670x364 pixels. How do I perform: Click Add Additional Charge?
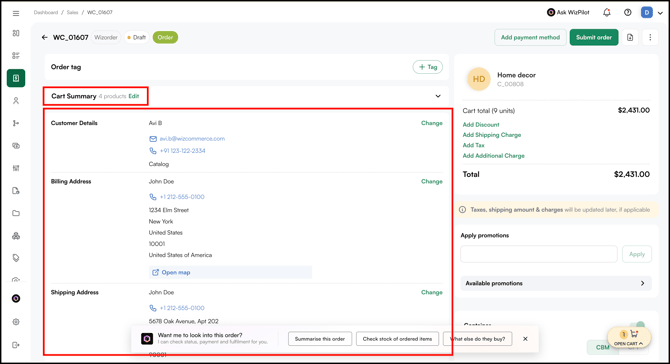point(494,156)
